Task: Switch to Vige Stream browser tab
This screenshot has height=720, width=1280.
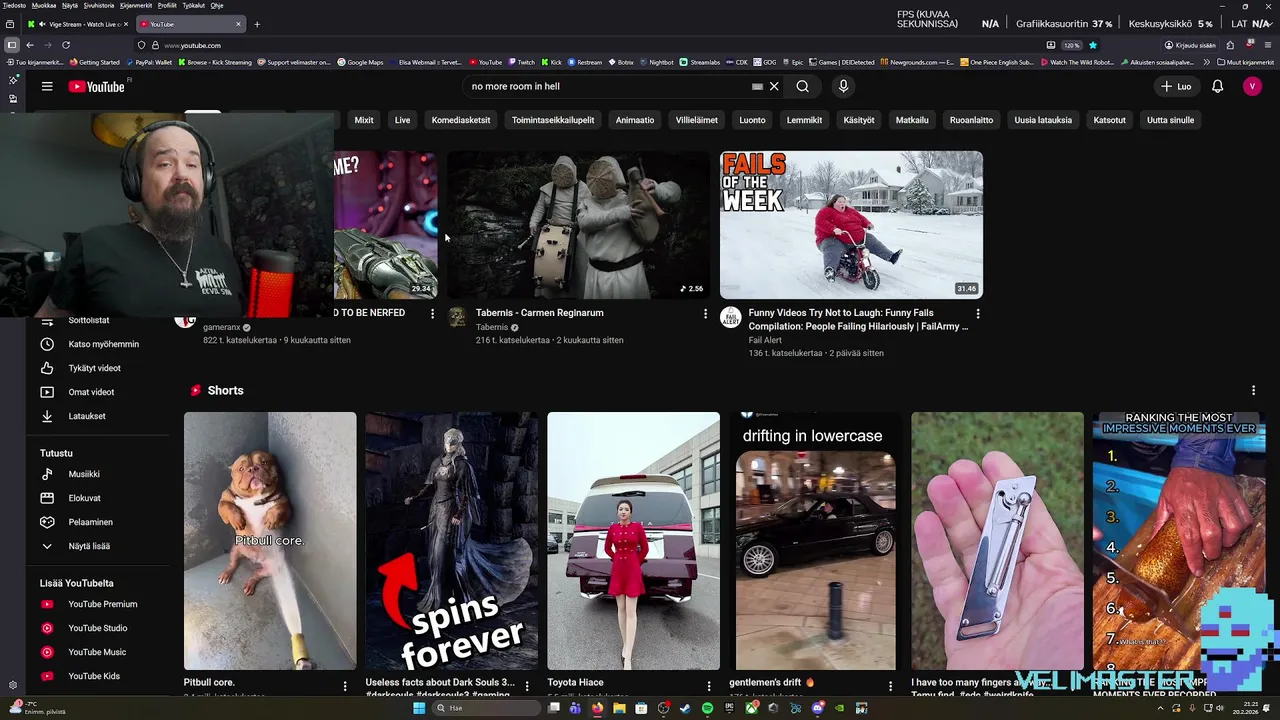Action: (77, 24)
